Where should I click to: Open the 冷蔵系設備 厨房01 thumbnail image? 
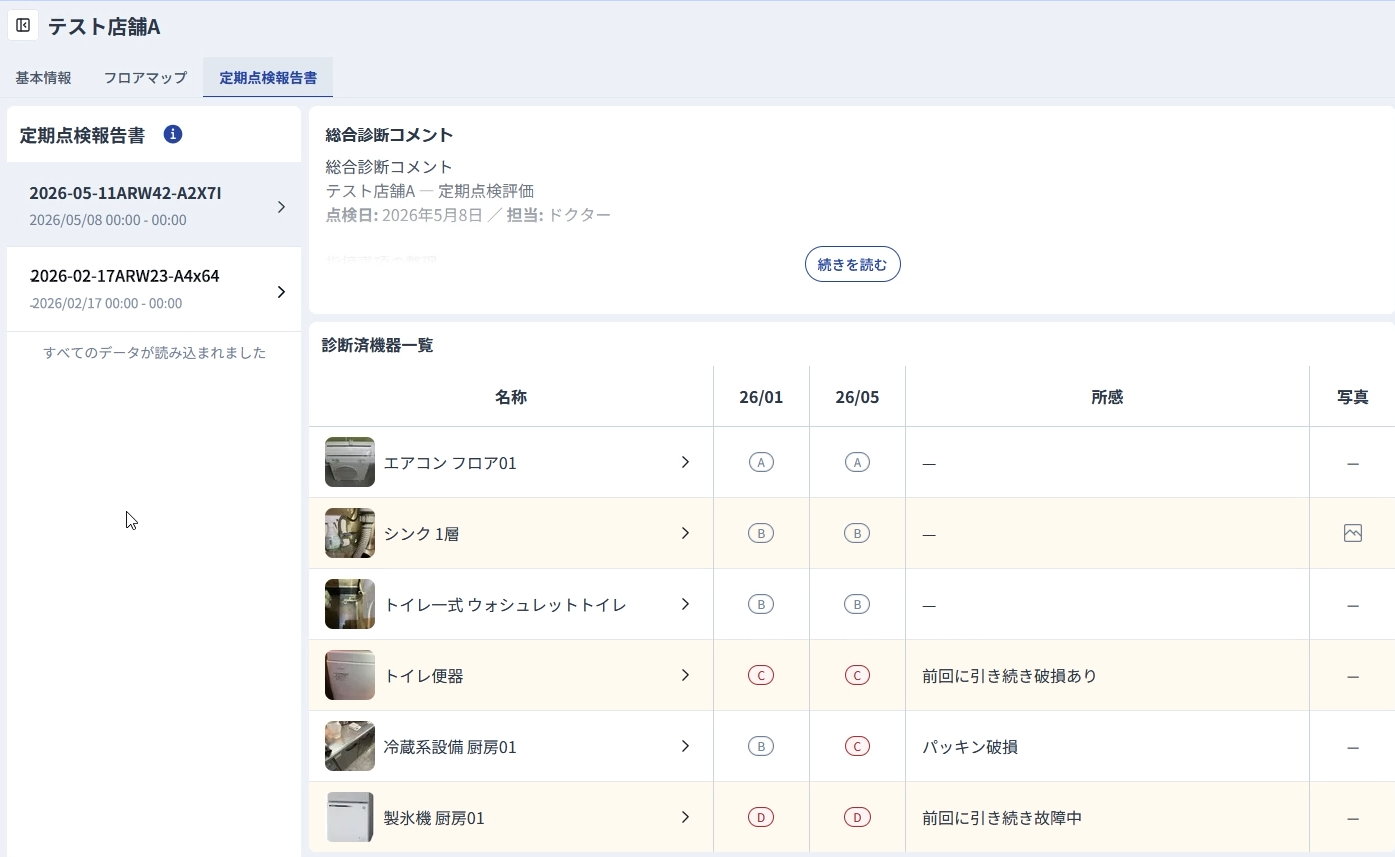point(350,746)
